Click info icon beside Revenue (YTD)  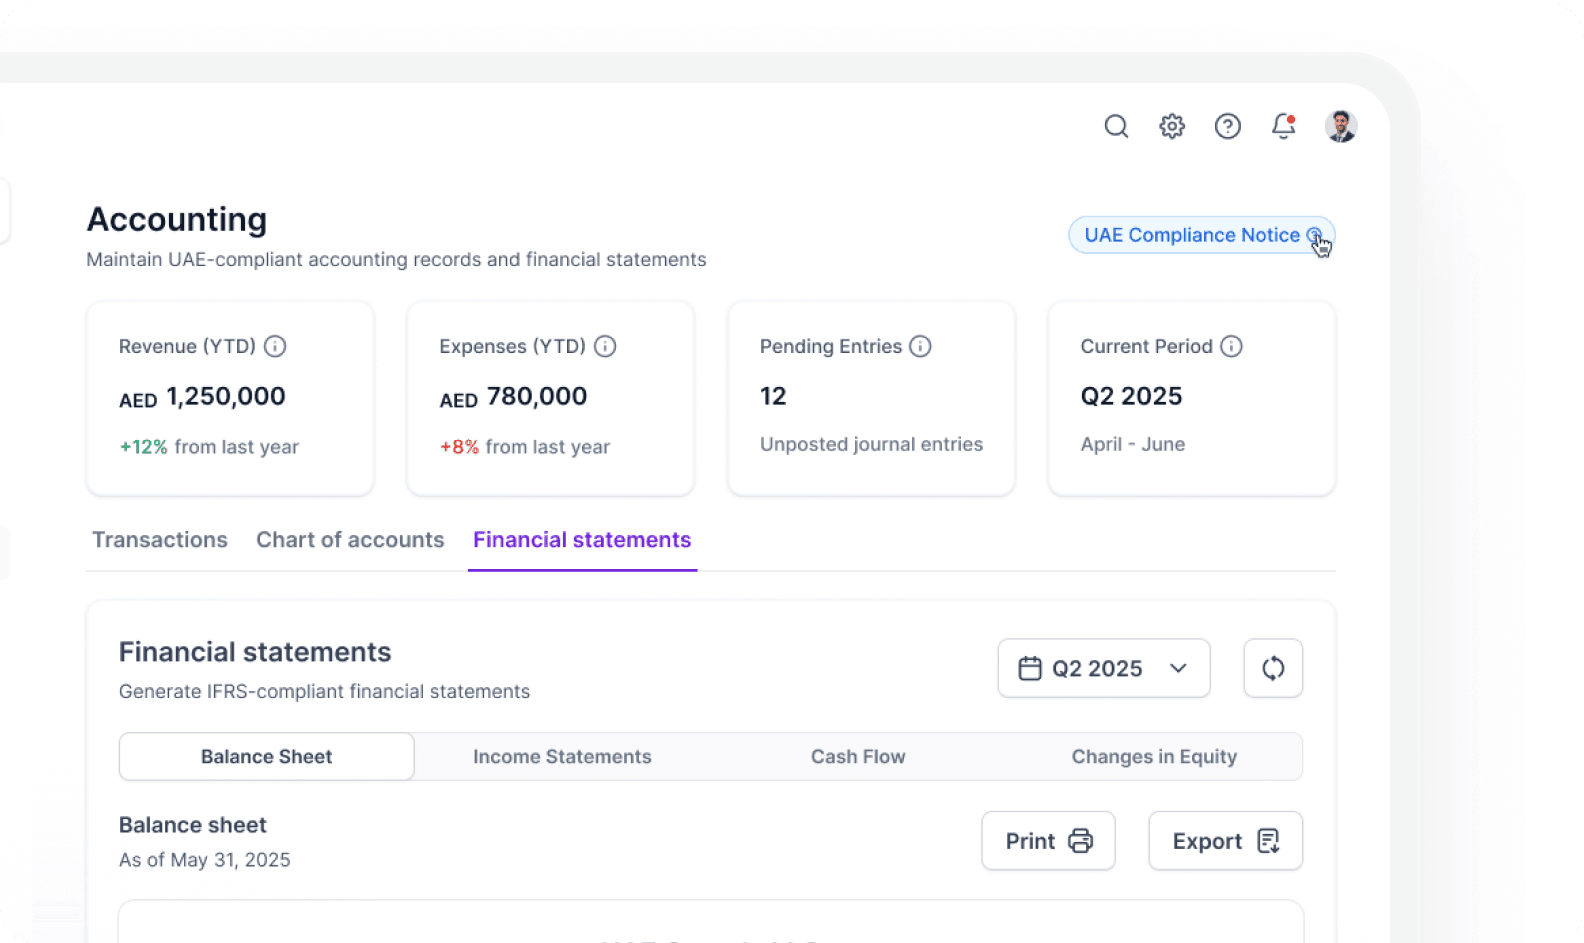tap(275, 346)
